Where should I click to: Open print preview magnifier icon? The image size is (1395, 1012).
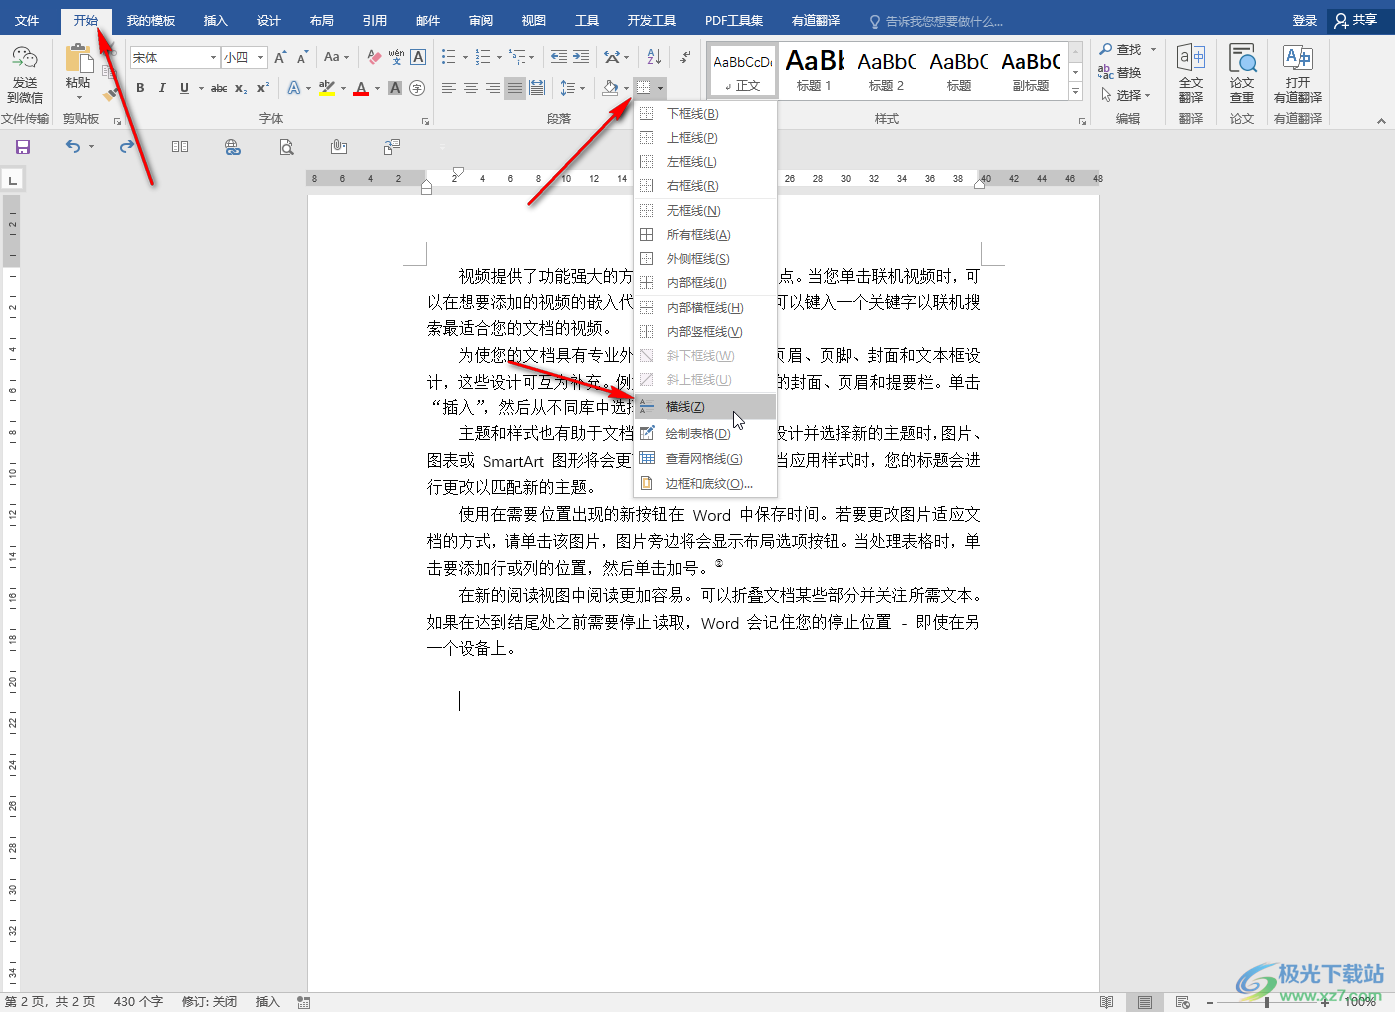click(x=286, y=147)
